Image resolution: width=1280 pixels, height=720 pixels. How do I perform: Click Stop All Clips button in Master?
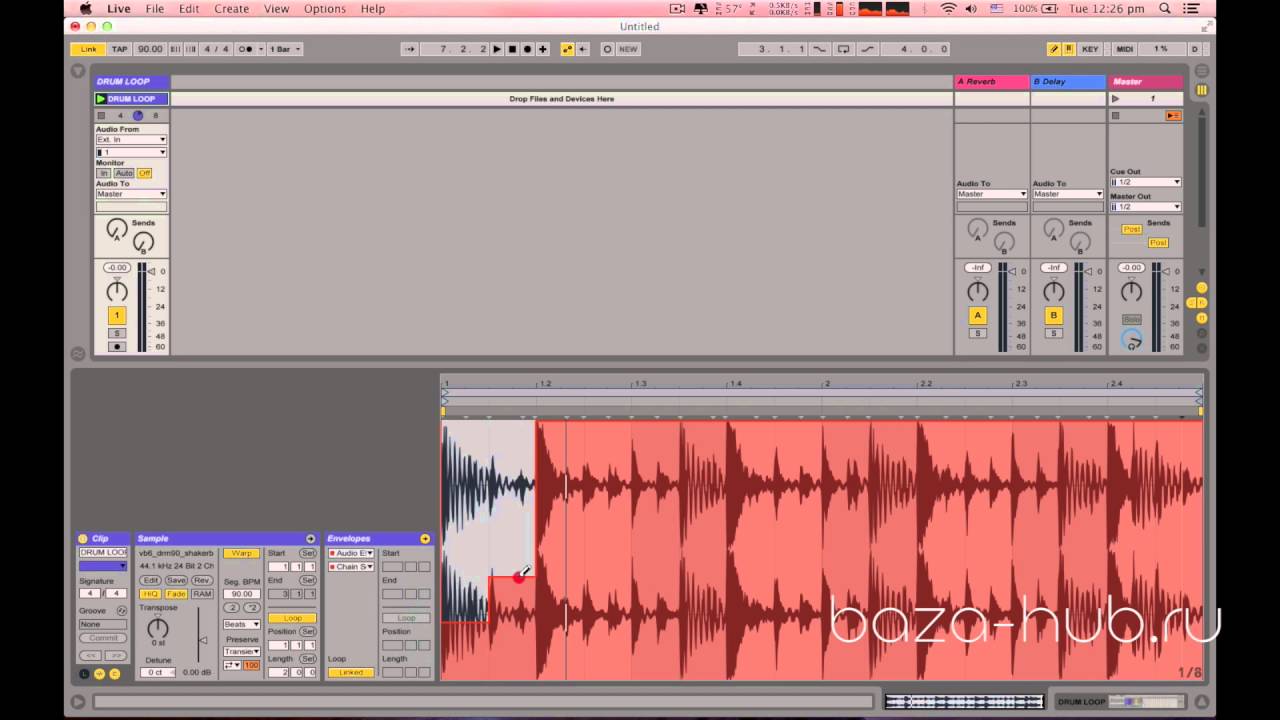[x=1116, y=116]
